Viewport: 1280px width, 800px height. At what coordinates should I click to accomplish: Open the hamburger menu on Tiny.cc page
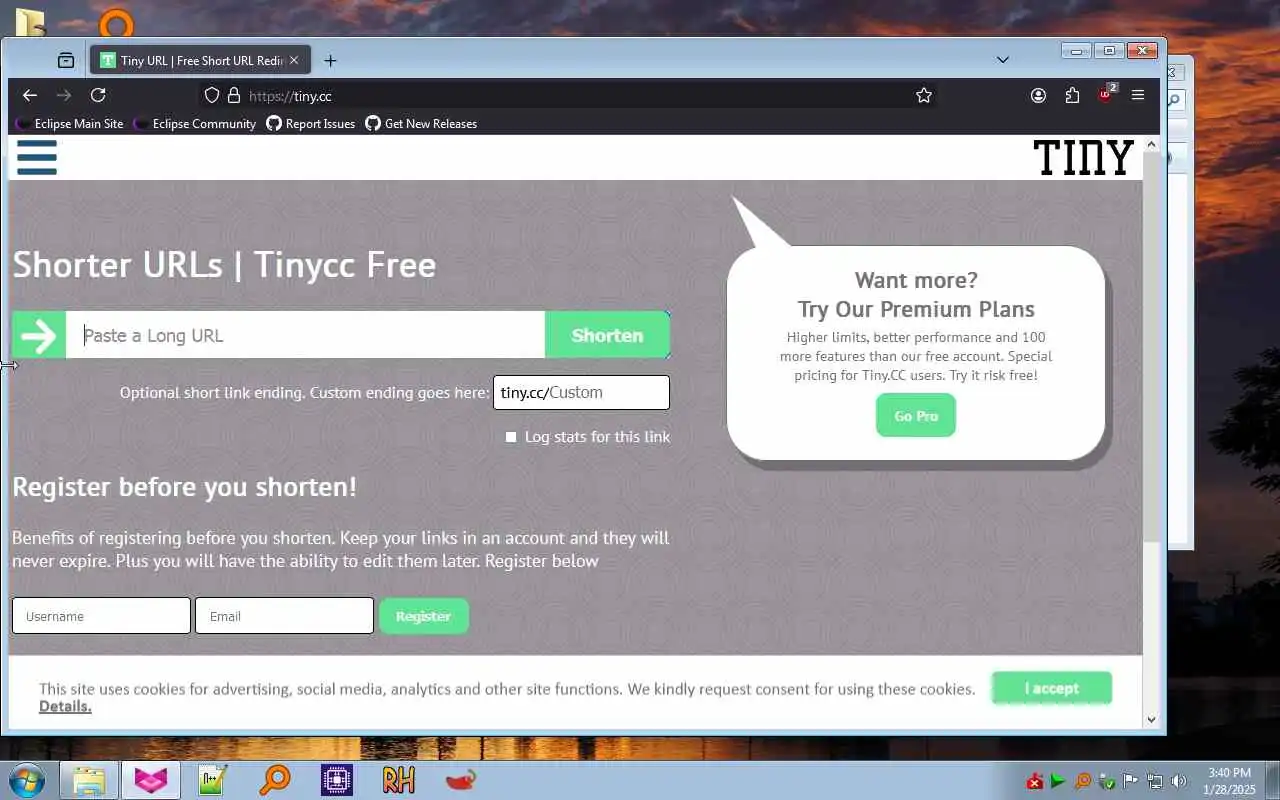coord(37,157)
